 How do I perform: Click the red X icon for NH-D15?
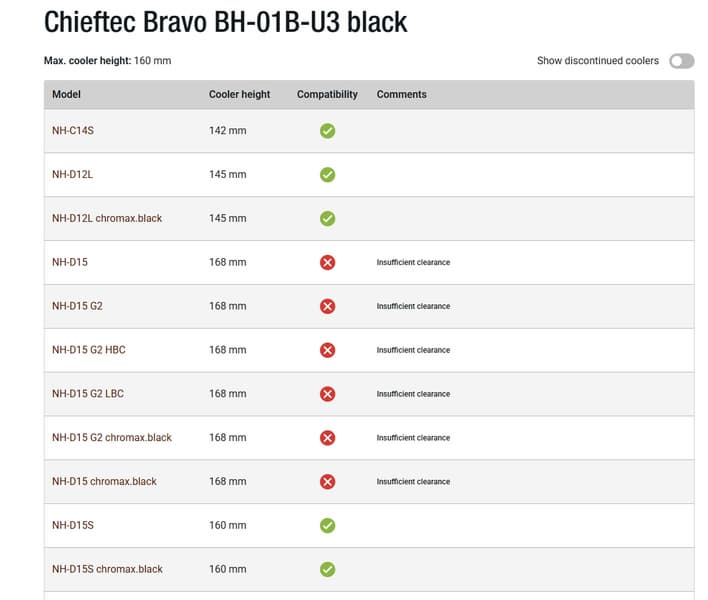(327, 262)
